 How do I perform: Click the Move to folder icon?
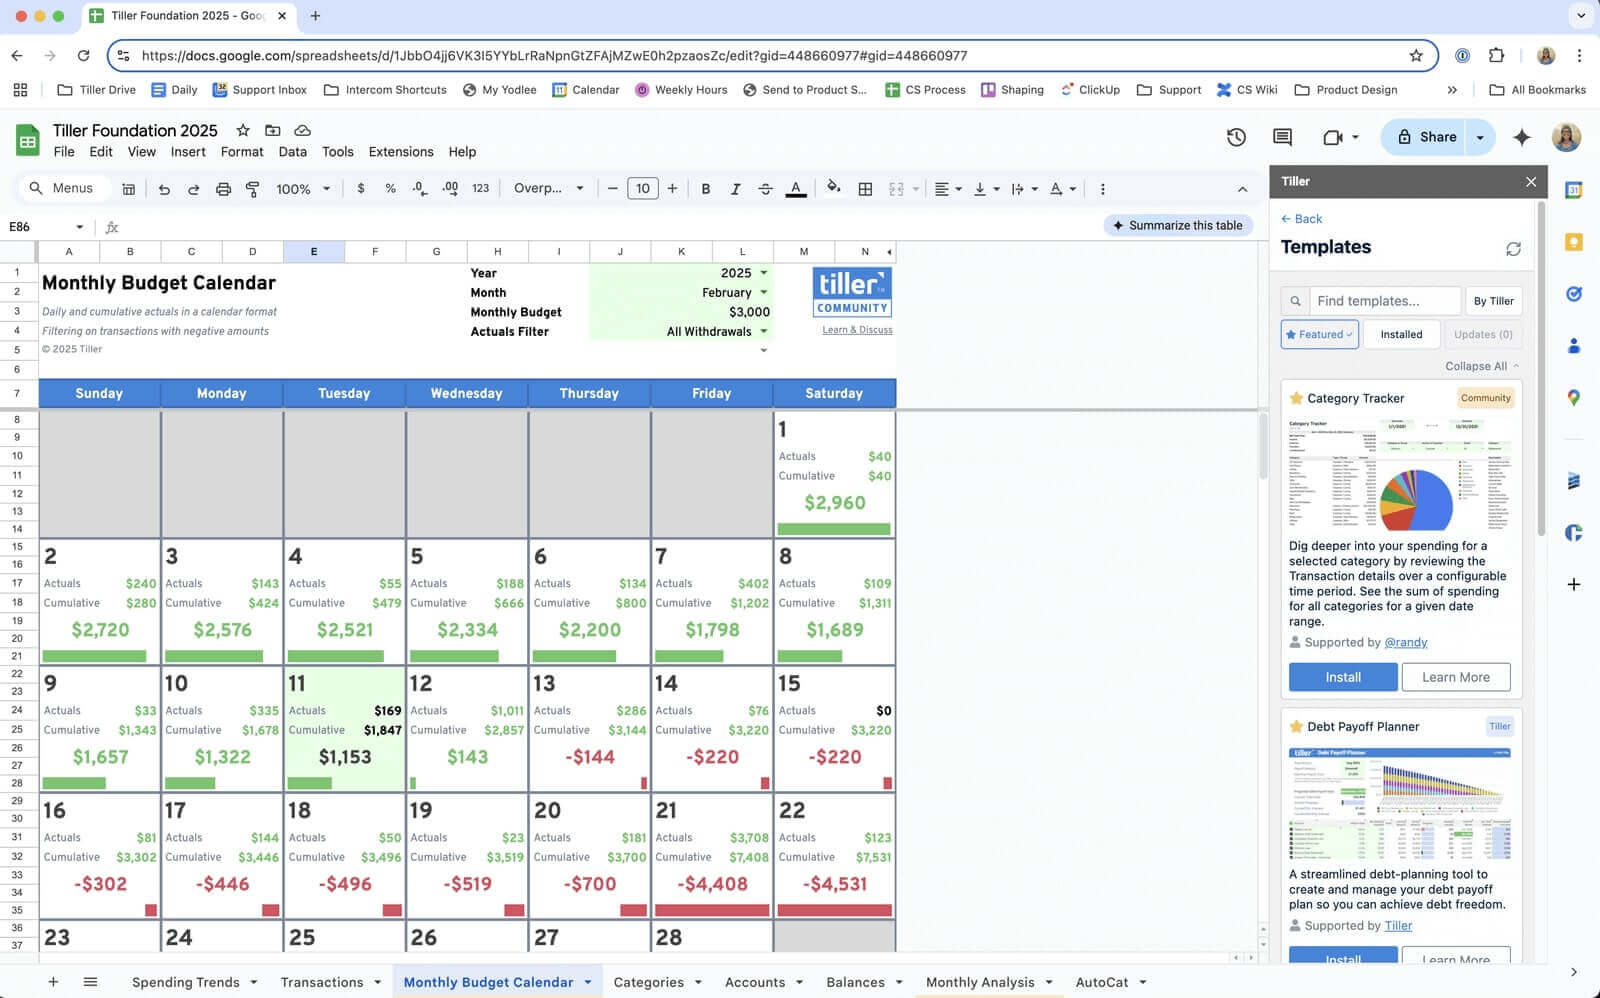click(272, 130)
